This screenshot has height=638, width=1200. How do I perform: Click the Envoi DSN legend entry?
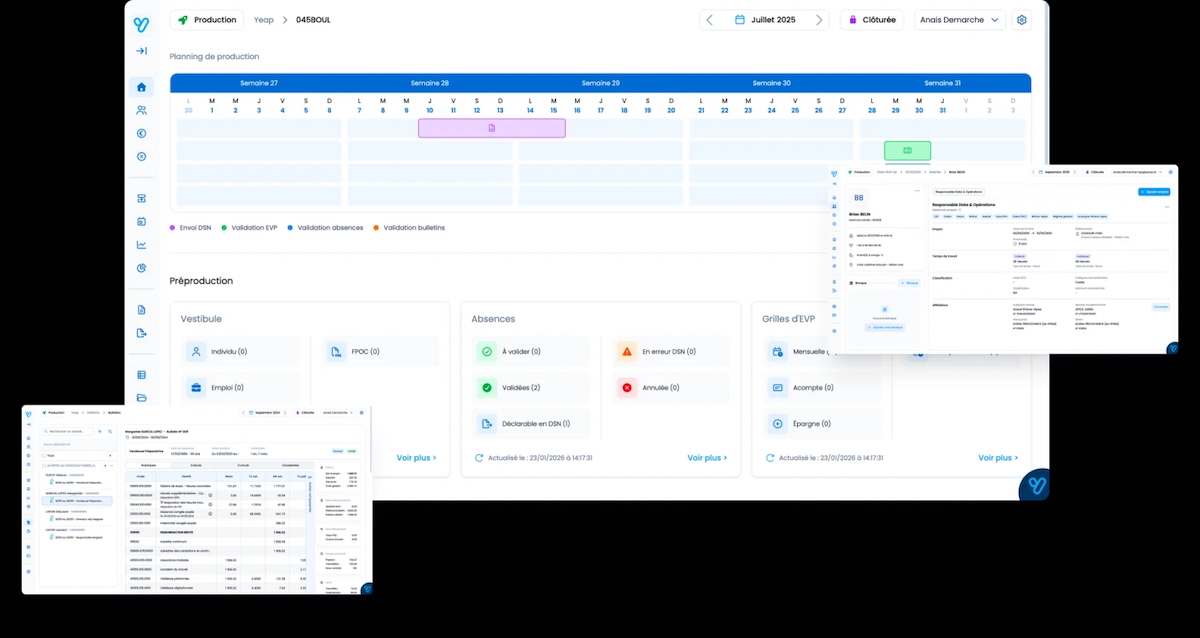(191, 228)
